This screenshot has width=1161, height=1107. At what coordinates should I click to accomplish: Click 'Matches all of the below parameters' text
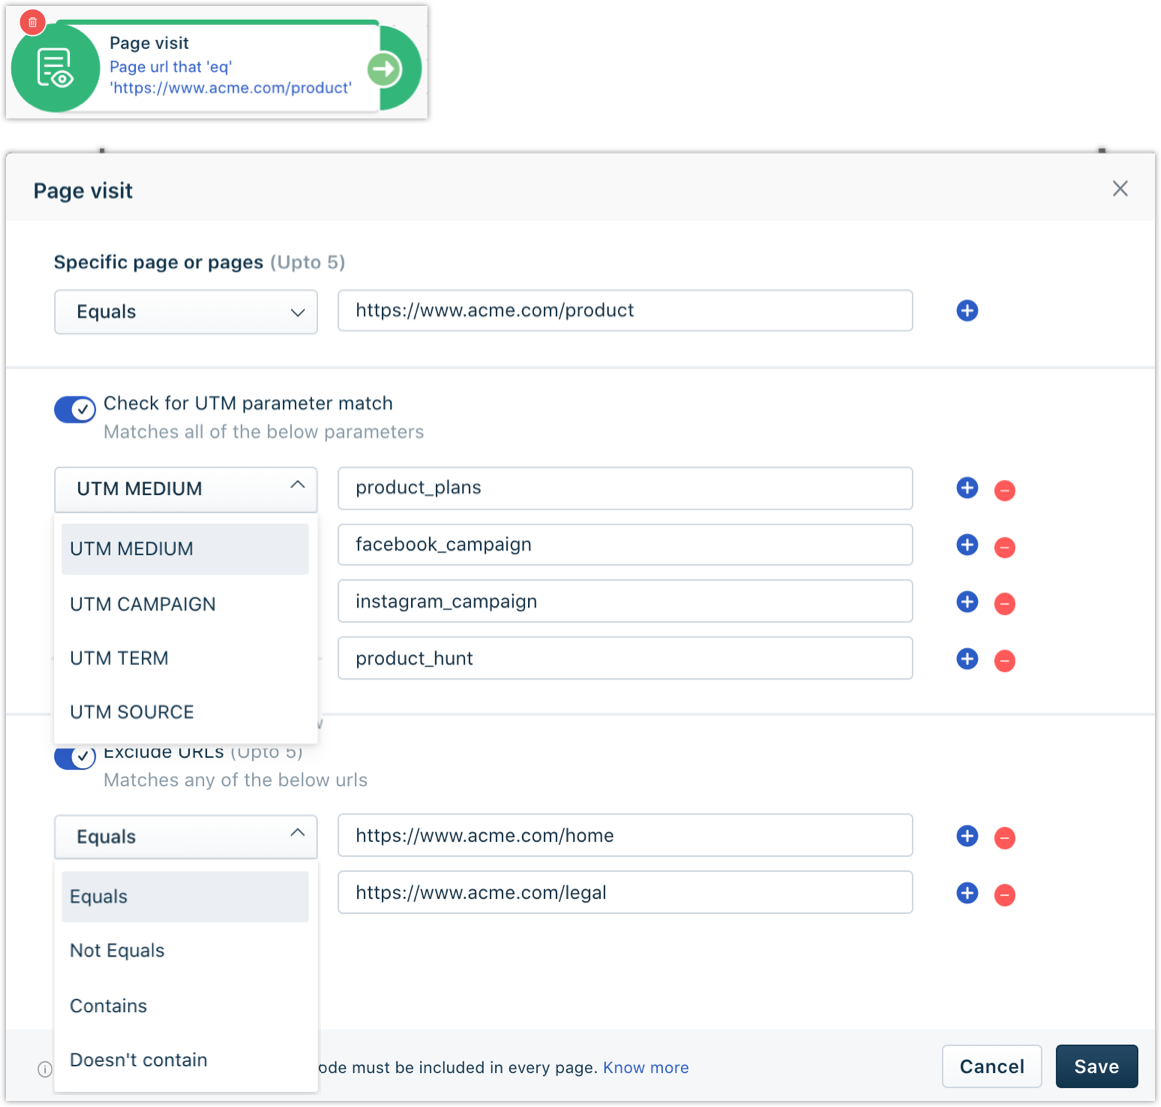264,432
